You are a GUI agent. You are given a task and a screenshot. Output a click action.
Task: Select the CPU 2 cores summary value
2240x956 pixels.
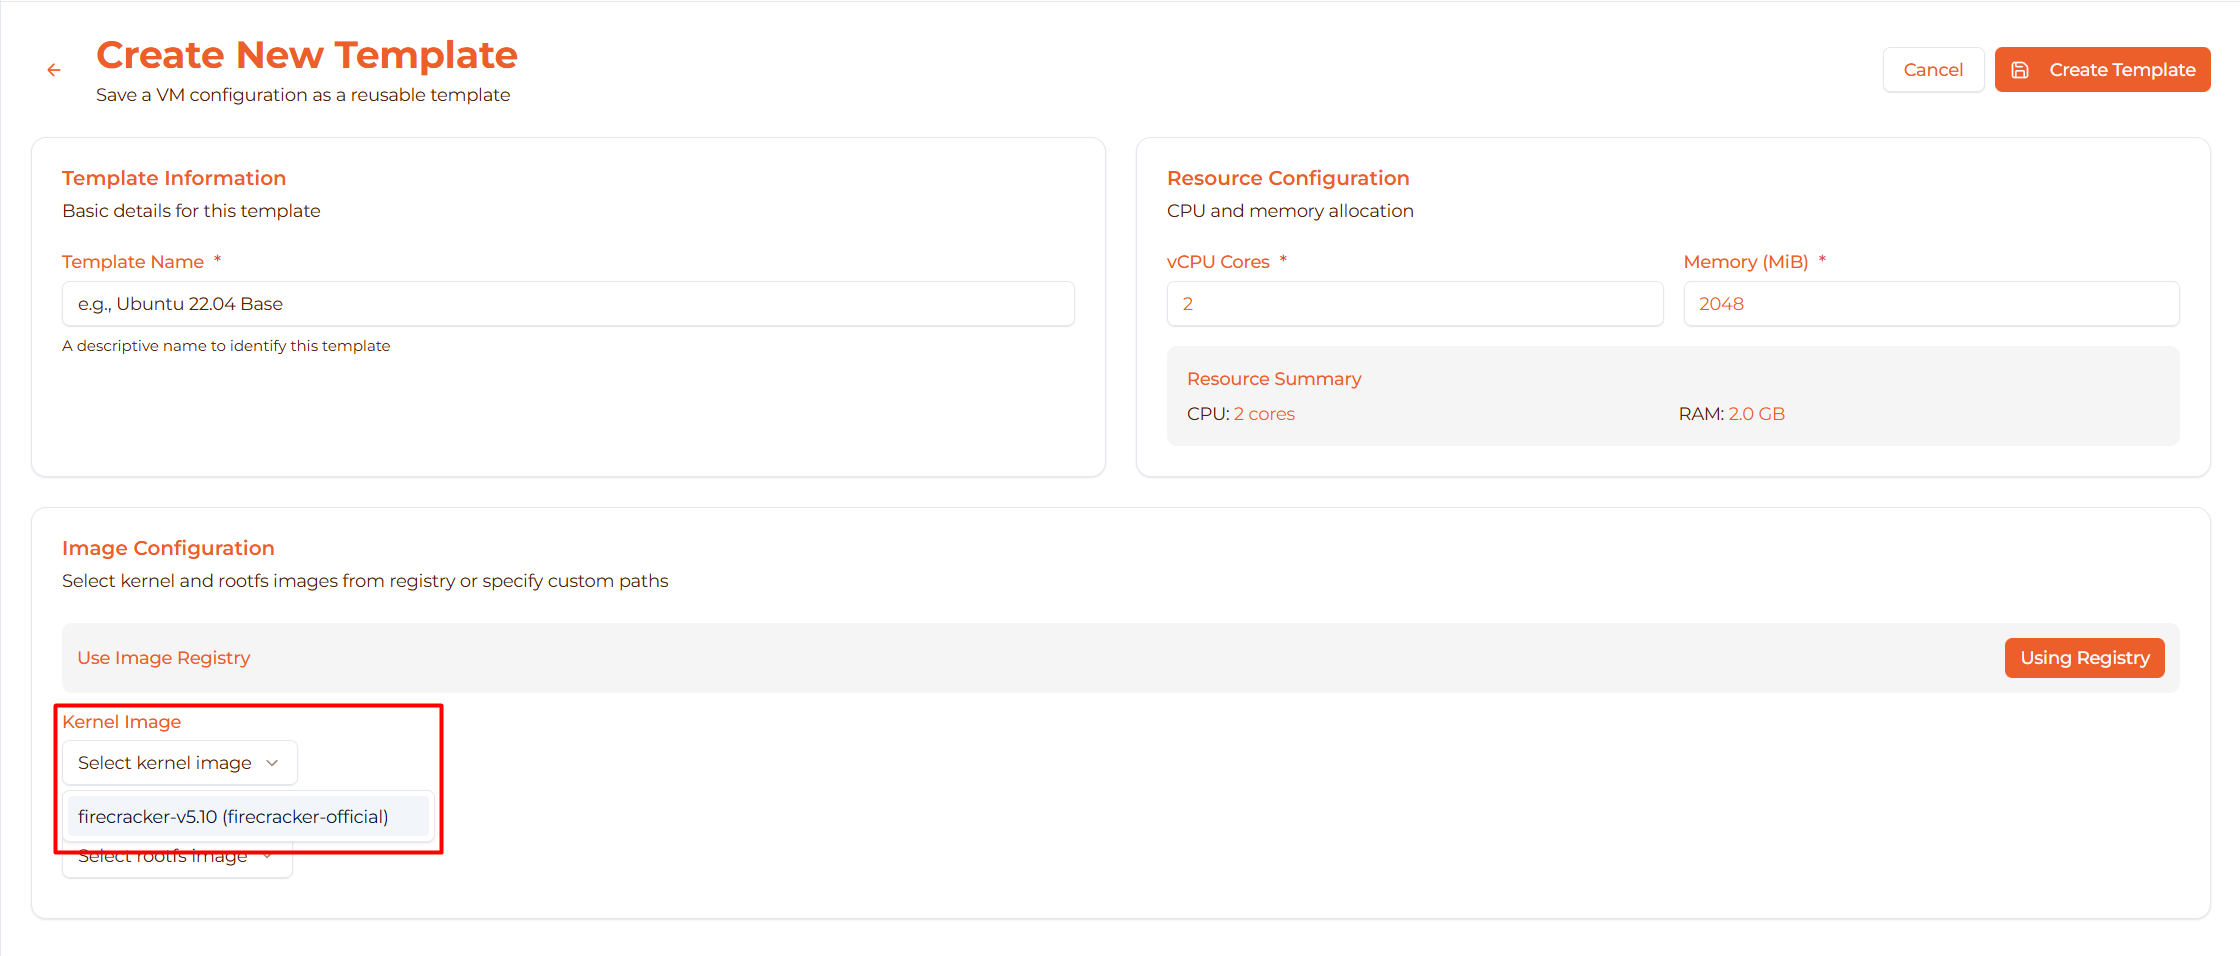click(x=1264, y=414)
